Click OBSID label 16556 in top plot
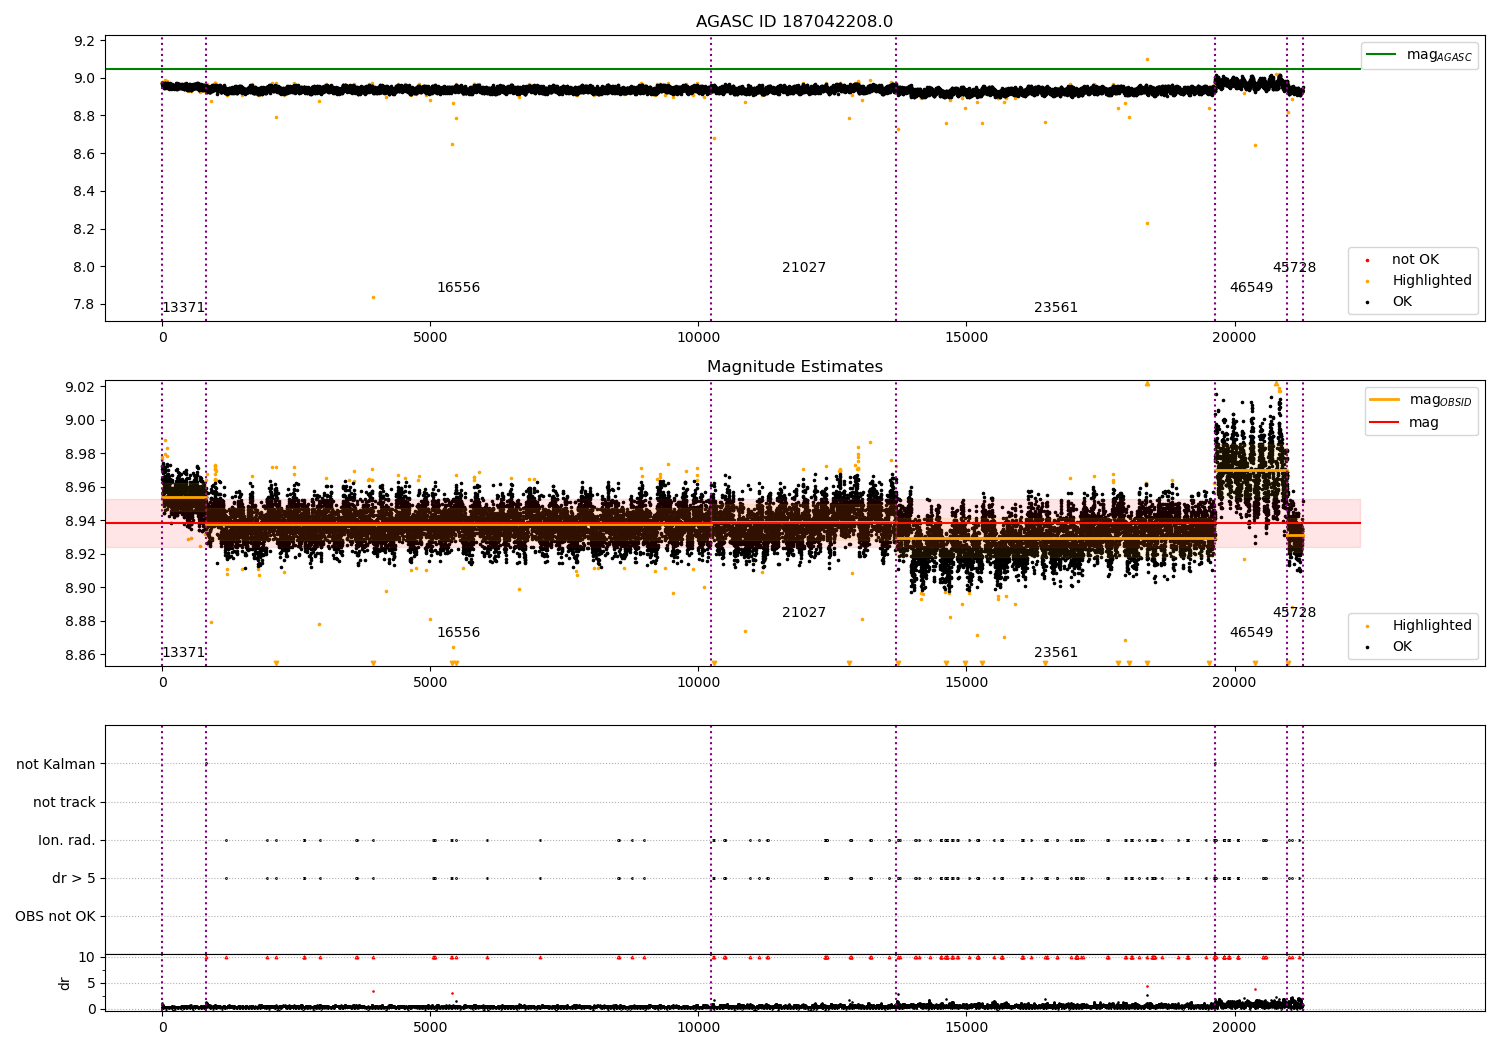The width and height of the screenshot is (1500, 1050). click(458, 288)
